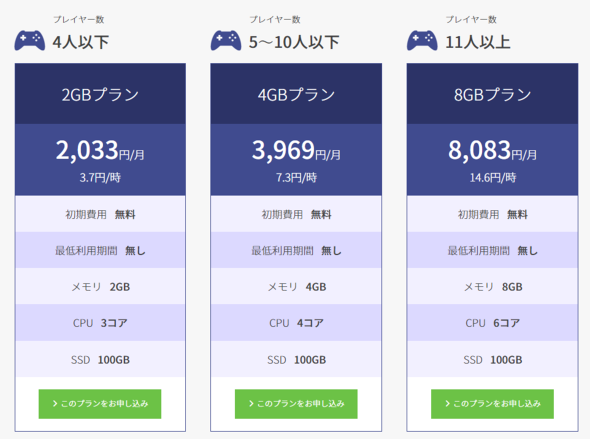Click the 4人以下 player count heading

pyautogui.click(x=81, y=42)
